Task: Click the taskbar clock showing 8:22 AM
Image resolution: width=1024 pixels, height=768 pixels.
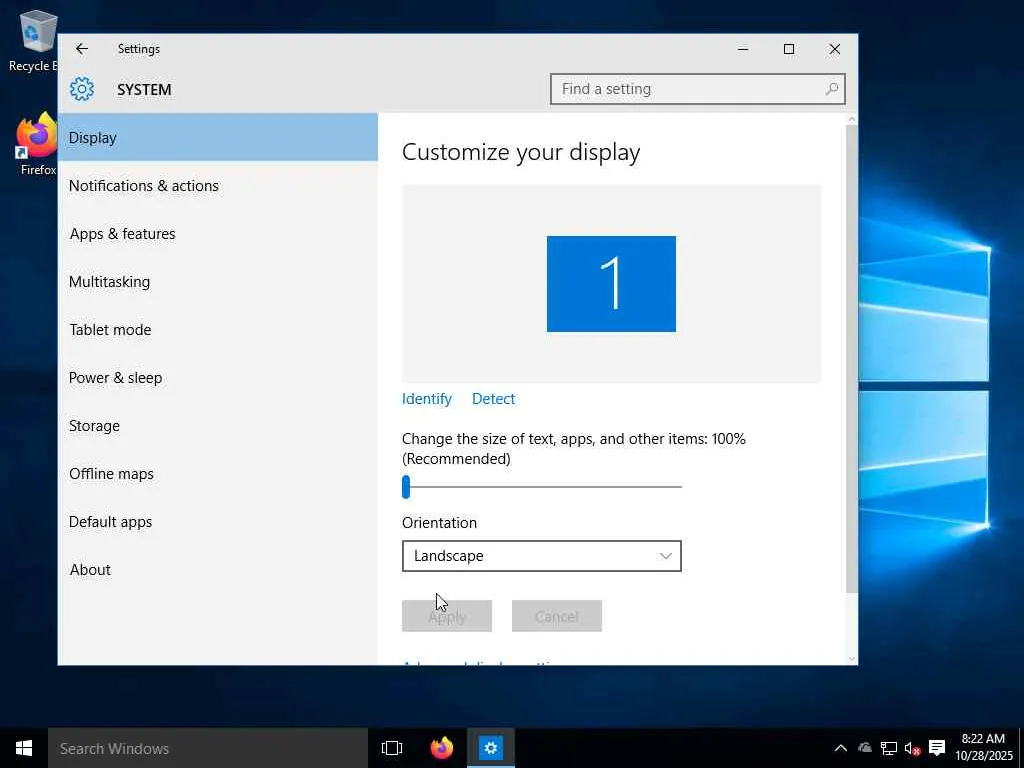Action: (x=983, y=747)
